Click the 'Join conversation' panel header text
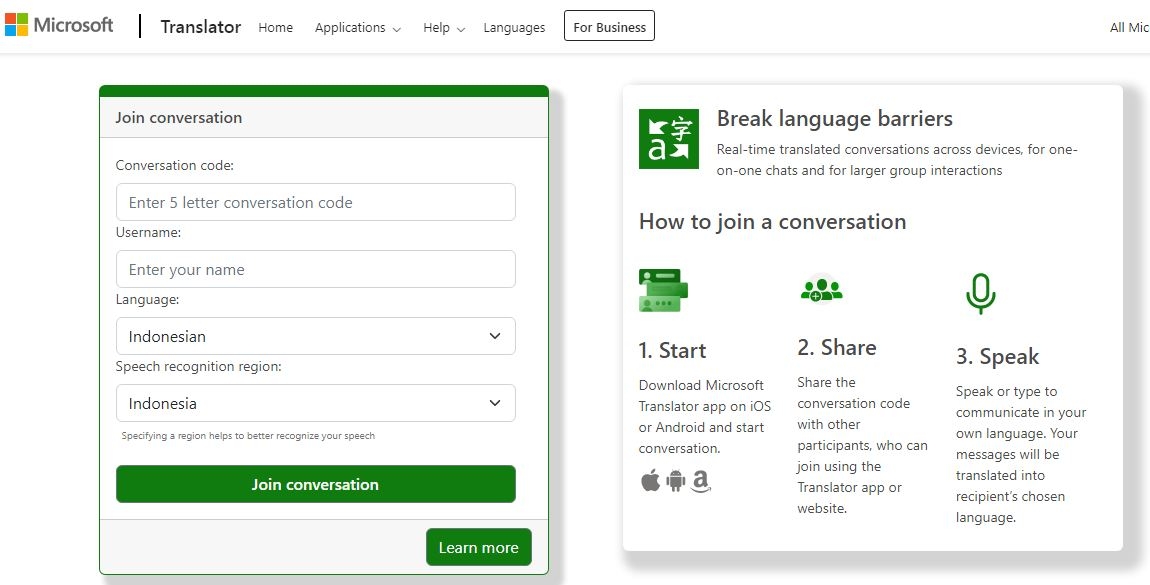The width and height of the screenshot is (1150, 585). pos(178,117)
